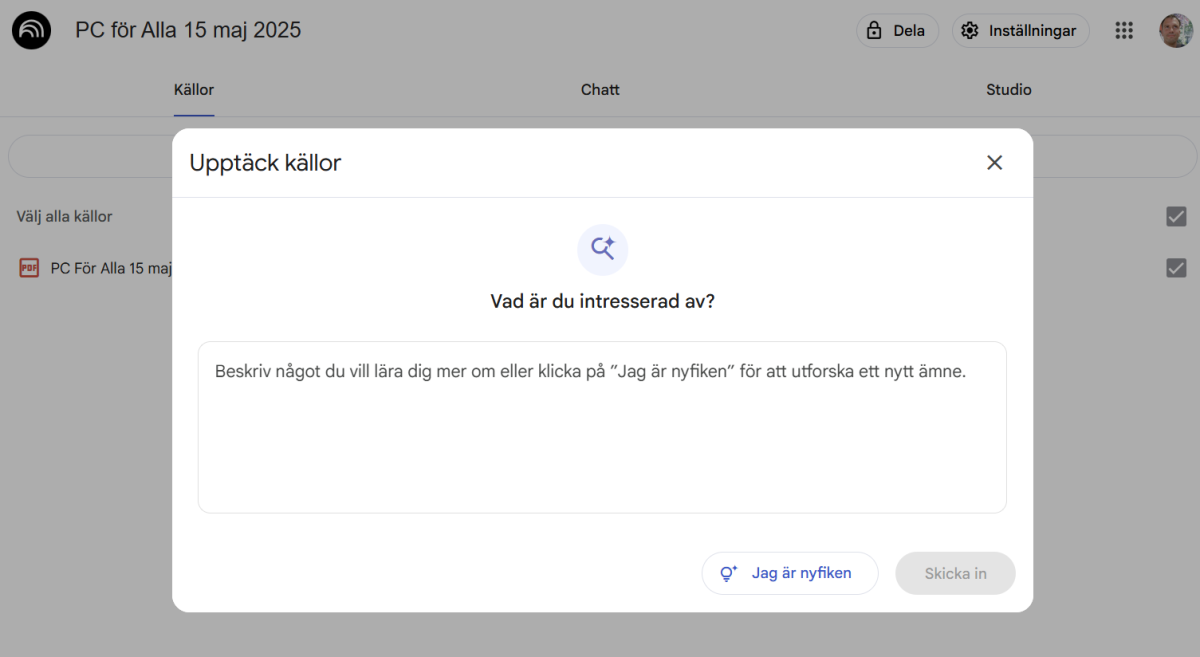Click the Välj alla källor label
This screenshot has width=1200, height=657.
64,216
